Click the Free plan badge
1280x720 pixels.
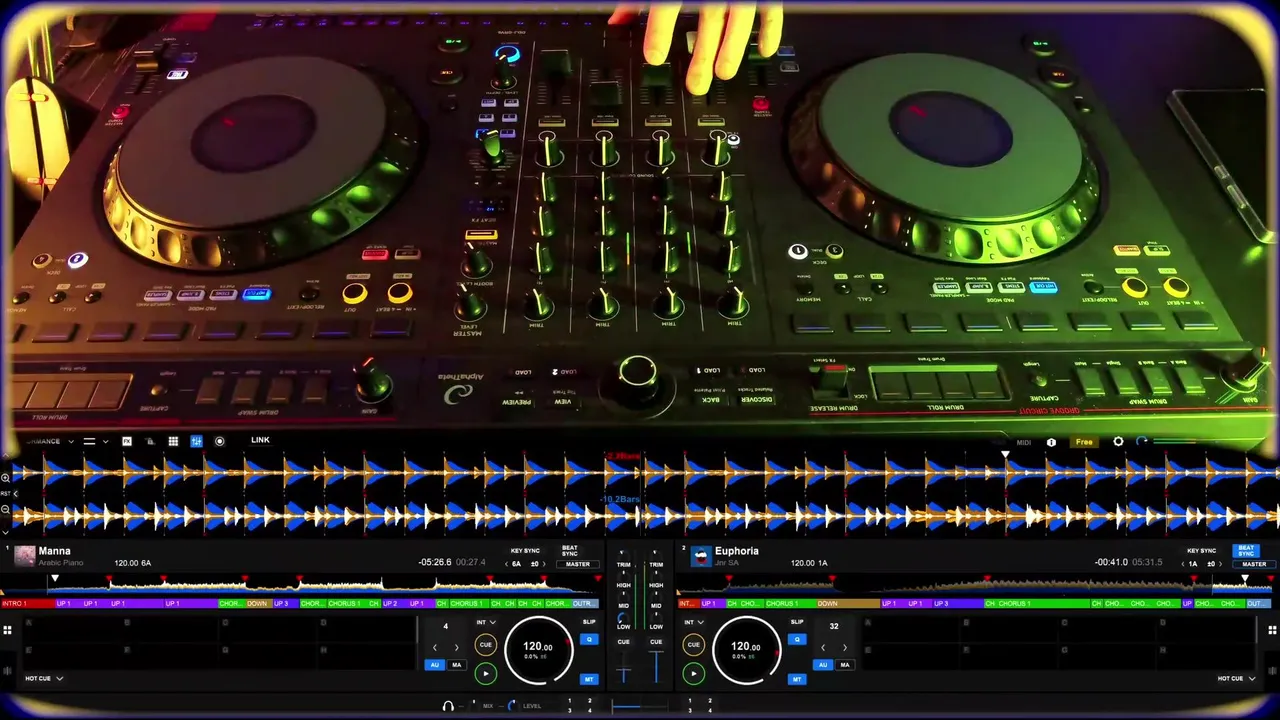pyautogui.click(x=1084, y=442)
